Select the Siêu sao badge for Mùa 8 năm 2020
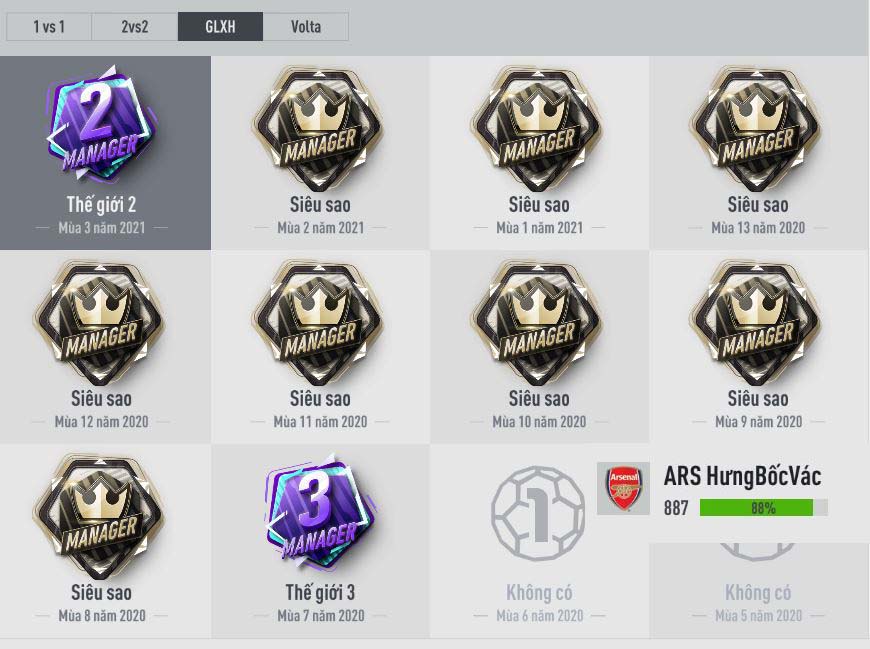 click(x=100, y=517)
